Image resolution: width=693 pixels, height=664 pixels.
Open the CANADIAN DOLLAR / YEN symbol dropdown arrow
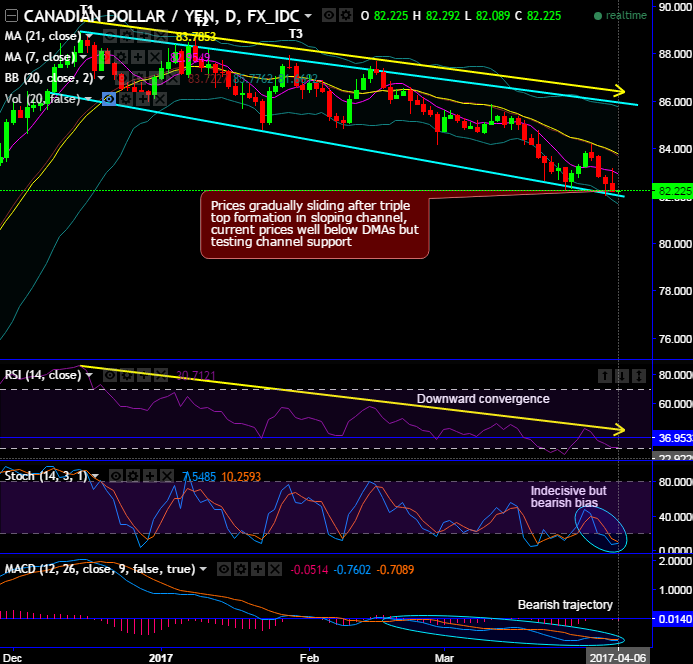308,16
